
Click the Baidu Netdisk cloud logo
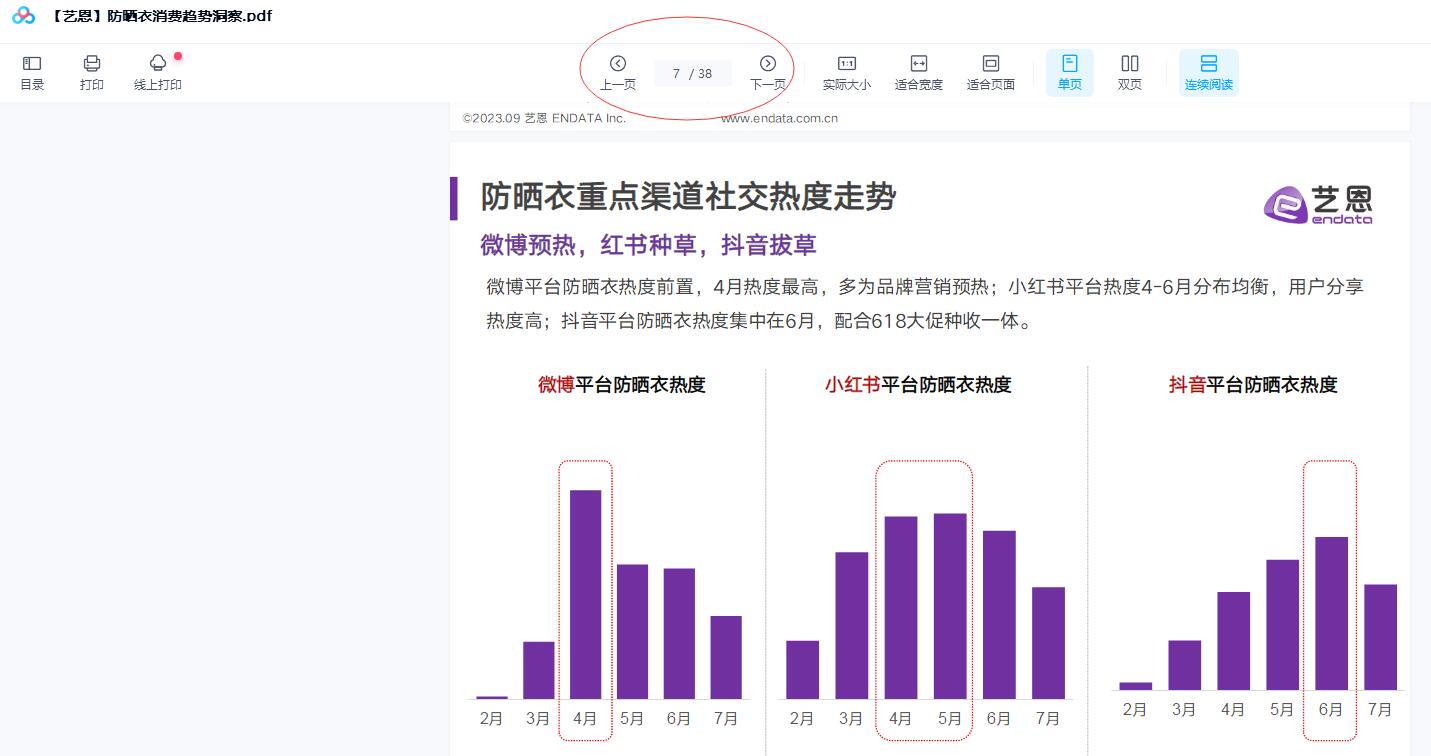coord(24,16)
